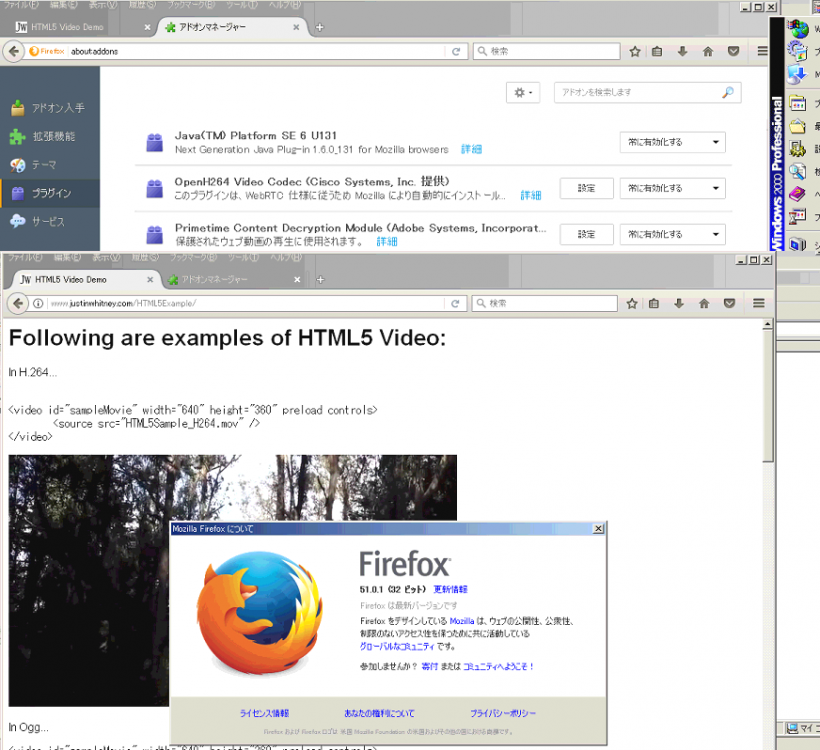
Task: Expand the Primetime Content Decryption activation dropdown
Action: coord(672,234)
